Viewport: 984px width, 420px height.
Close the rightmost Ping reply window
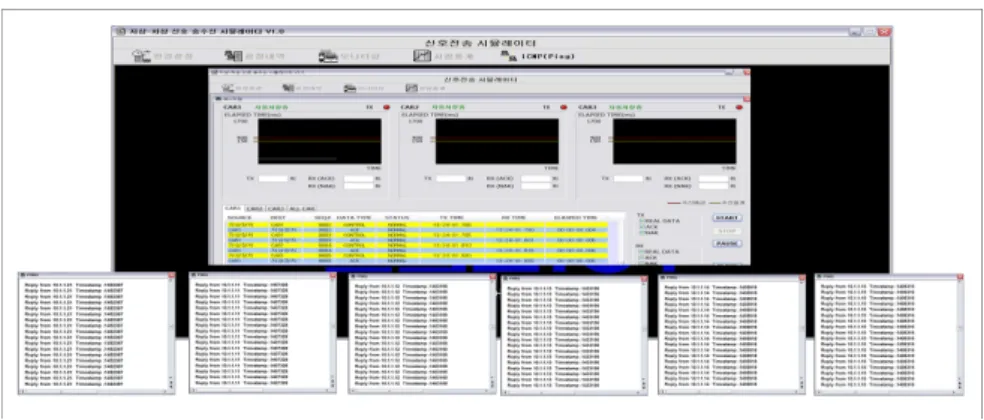pyautogui.click(x=960, y=276)
